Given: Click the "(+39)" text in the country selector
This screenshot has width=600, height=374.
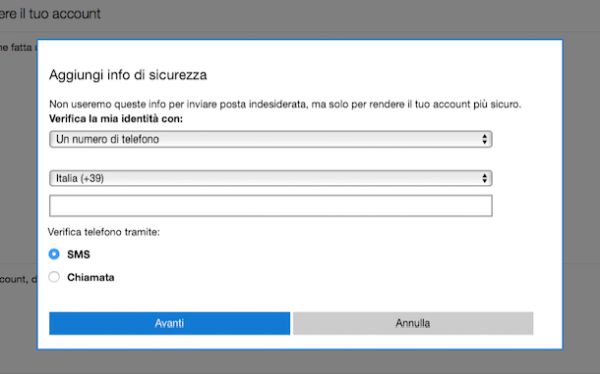Looking at the screenshot, I should 92,178.
